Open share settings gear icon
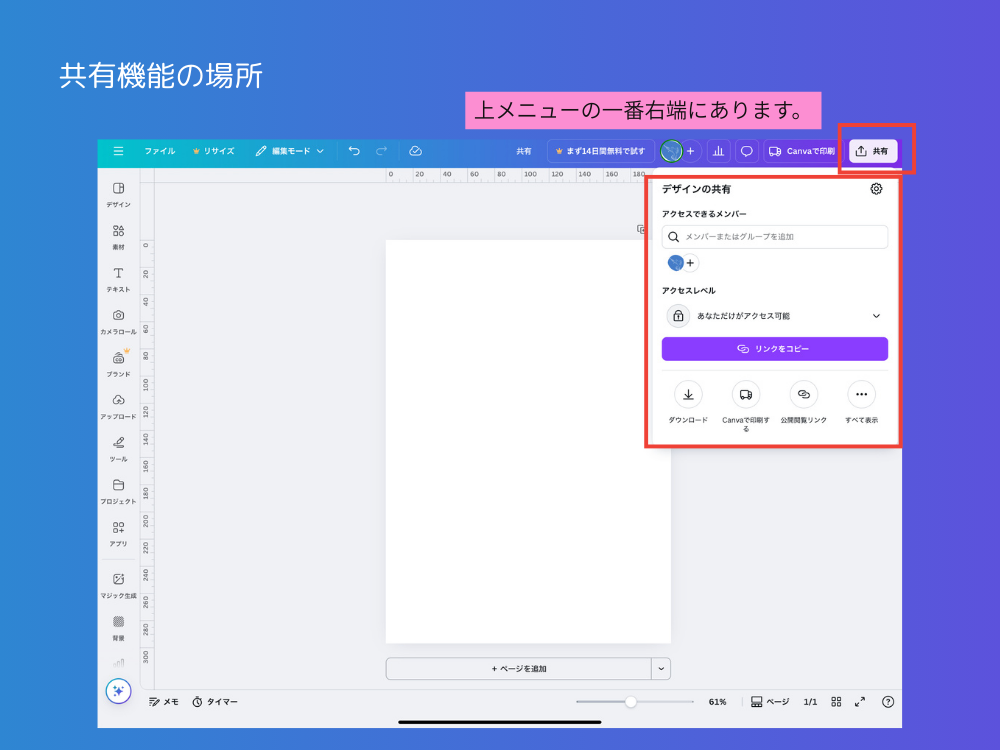The height and width of the screenshot is (750, 1000). point(876,189)
